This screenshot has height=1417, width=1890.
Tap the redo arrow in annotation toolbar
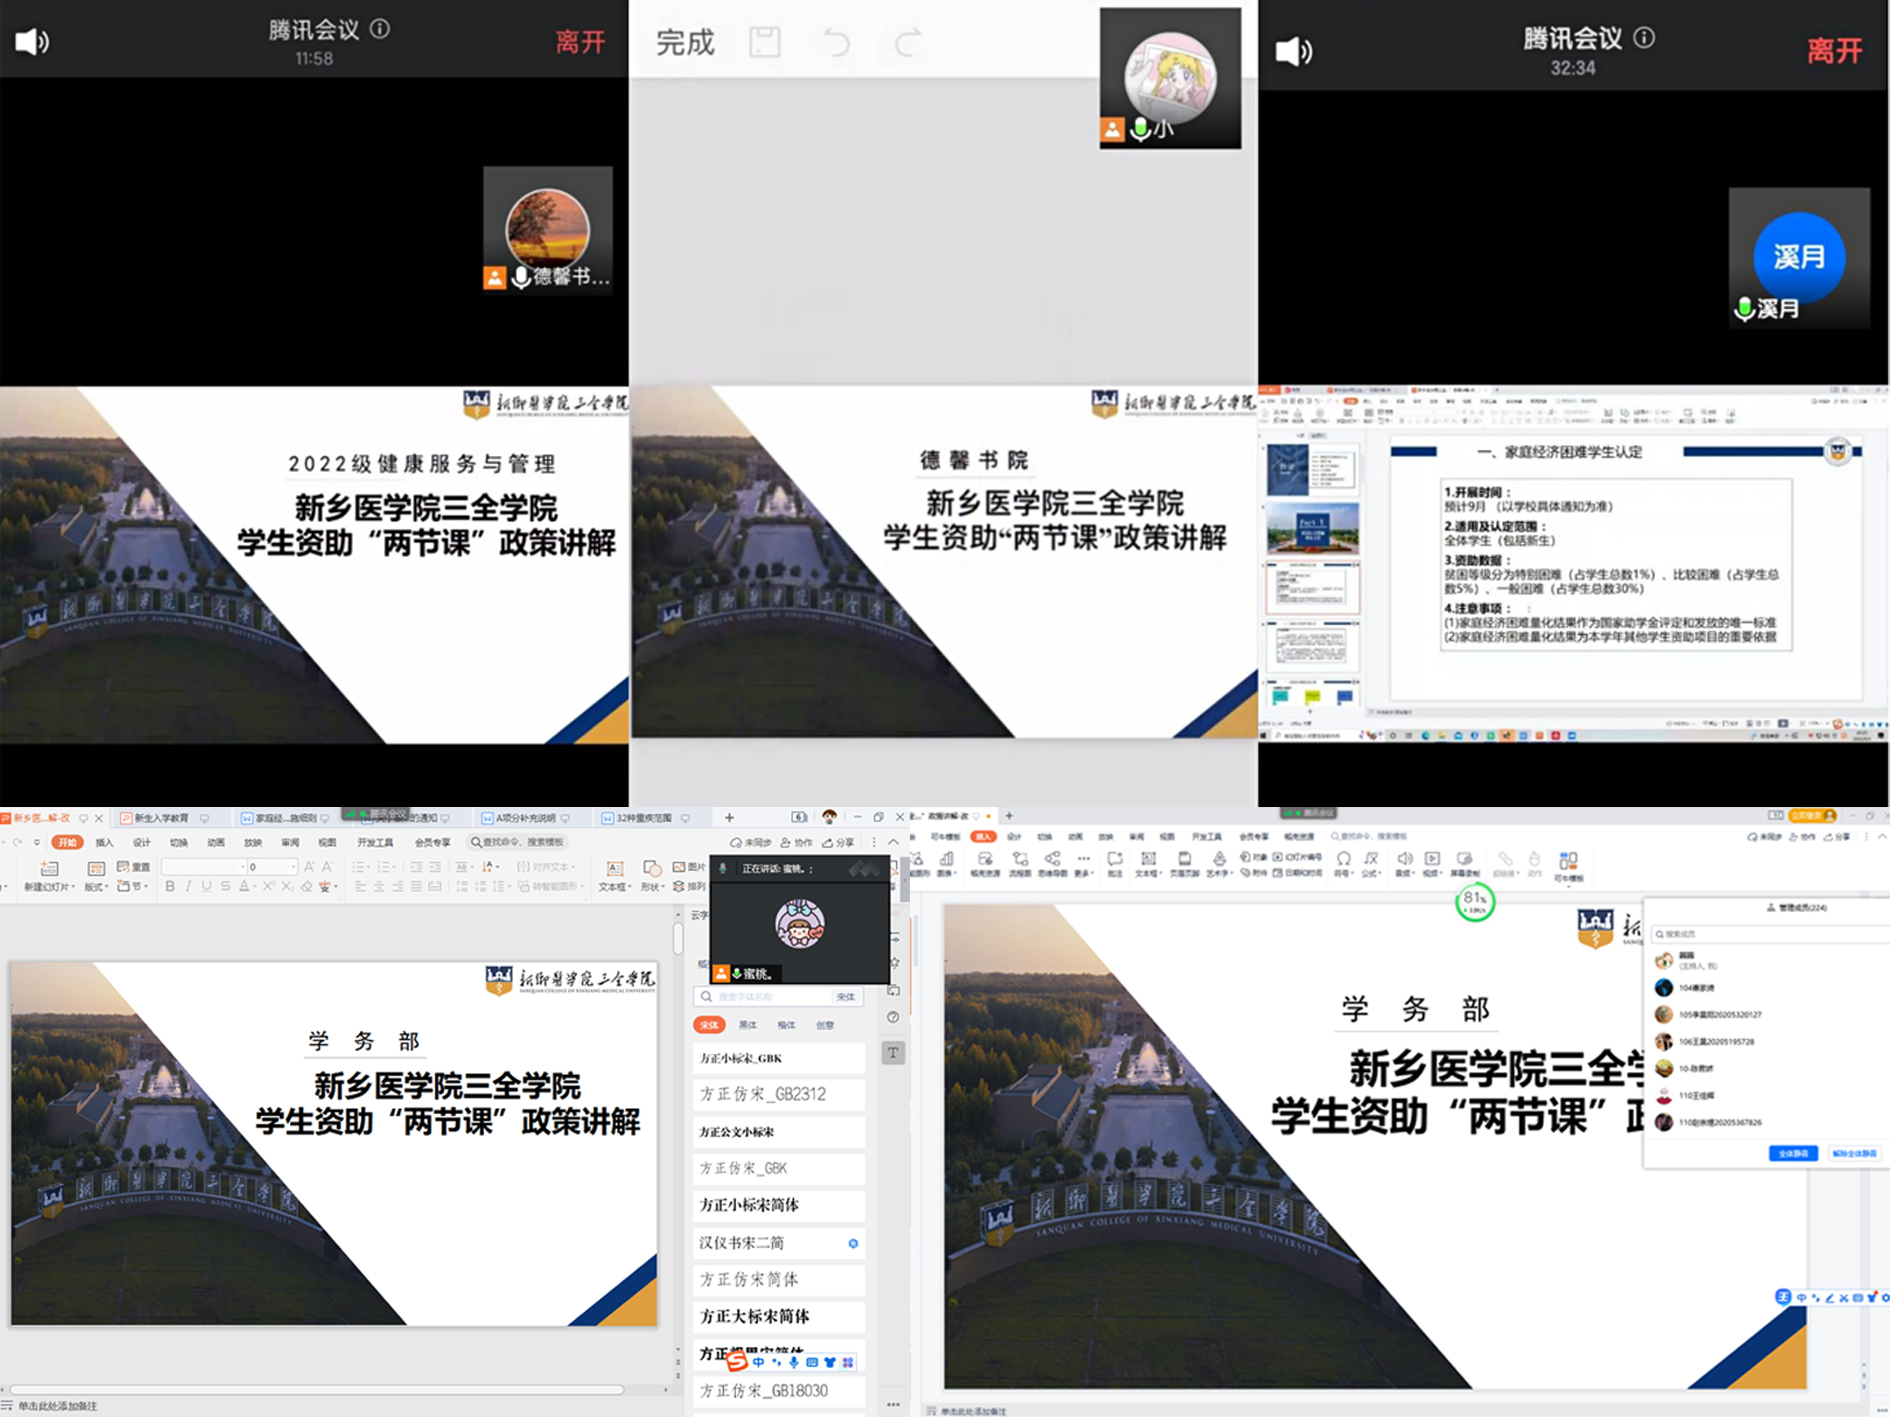point(907,43)
